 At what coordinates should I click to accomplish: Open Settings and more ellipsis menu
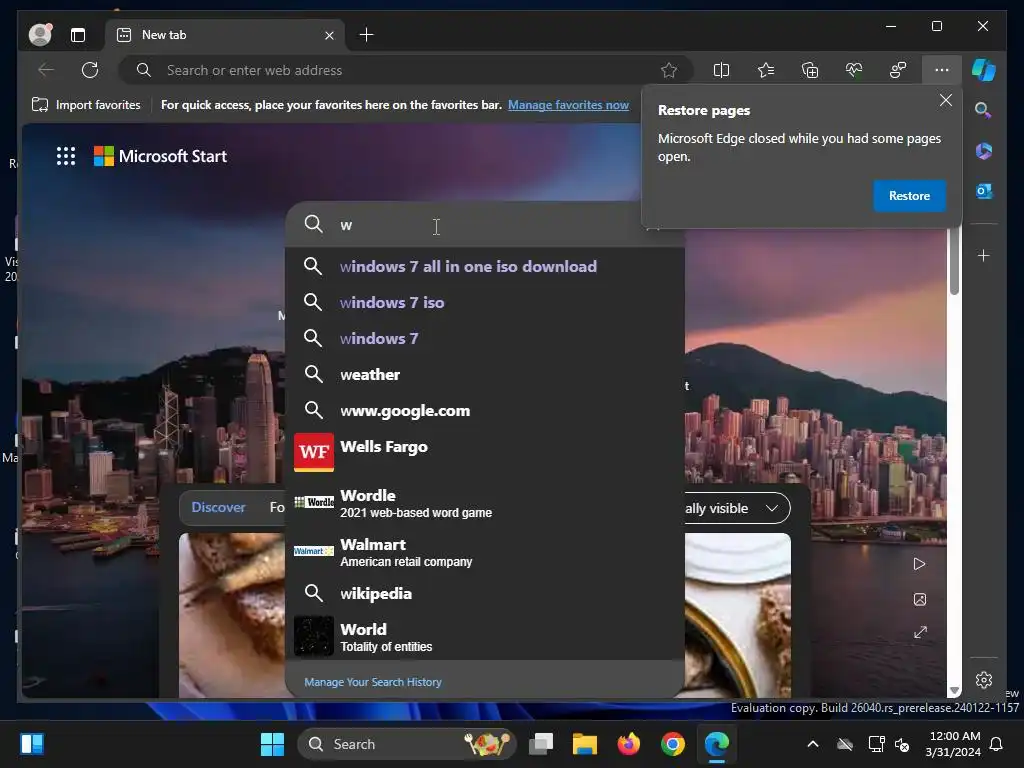point(942,70)
